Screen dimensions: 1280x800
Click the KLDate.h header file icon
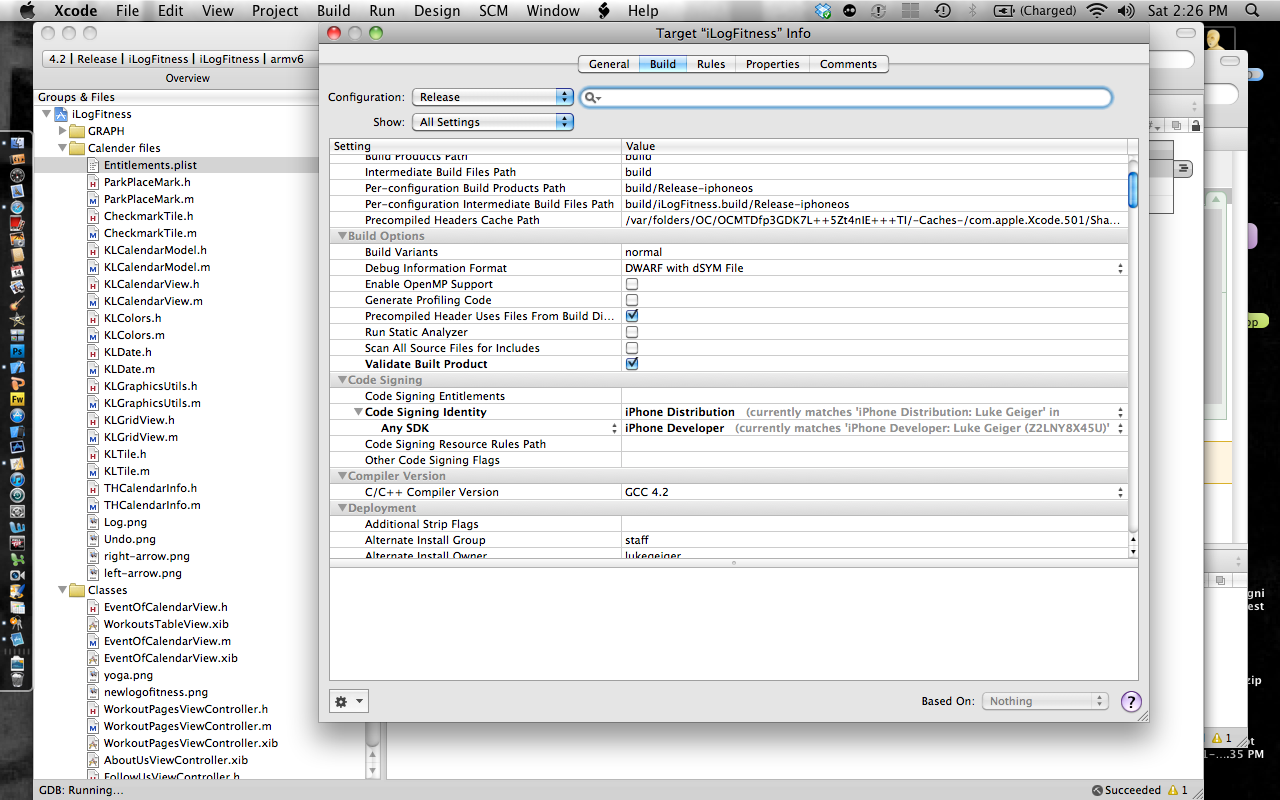pos(93,352)
